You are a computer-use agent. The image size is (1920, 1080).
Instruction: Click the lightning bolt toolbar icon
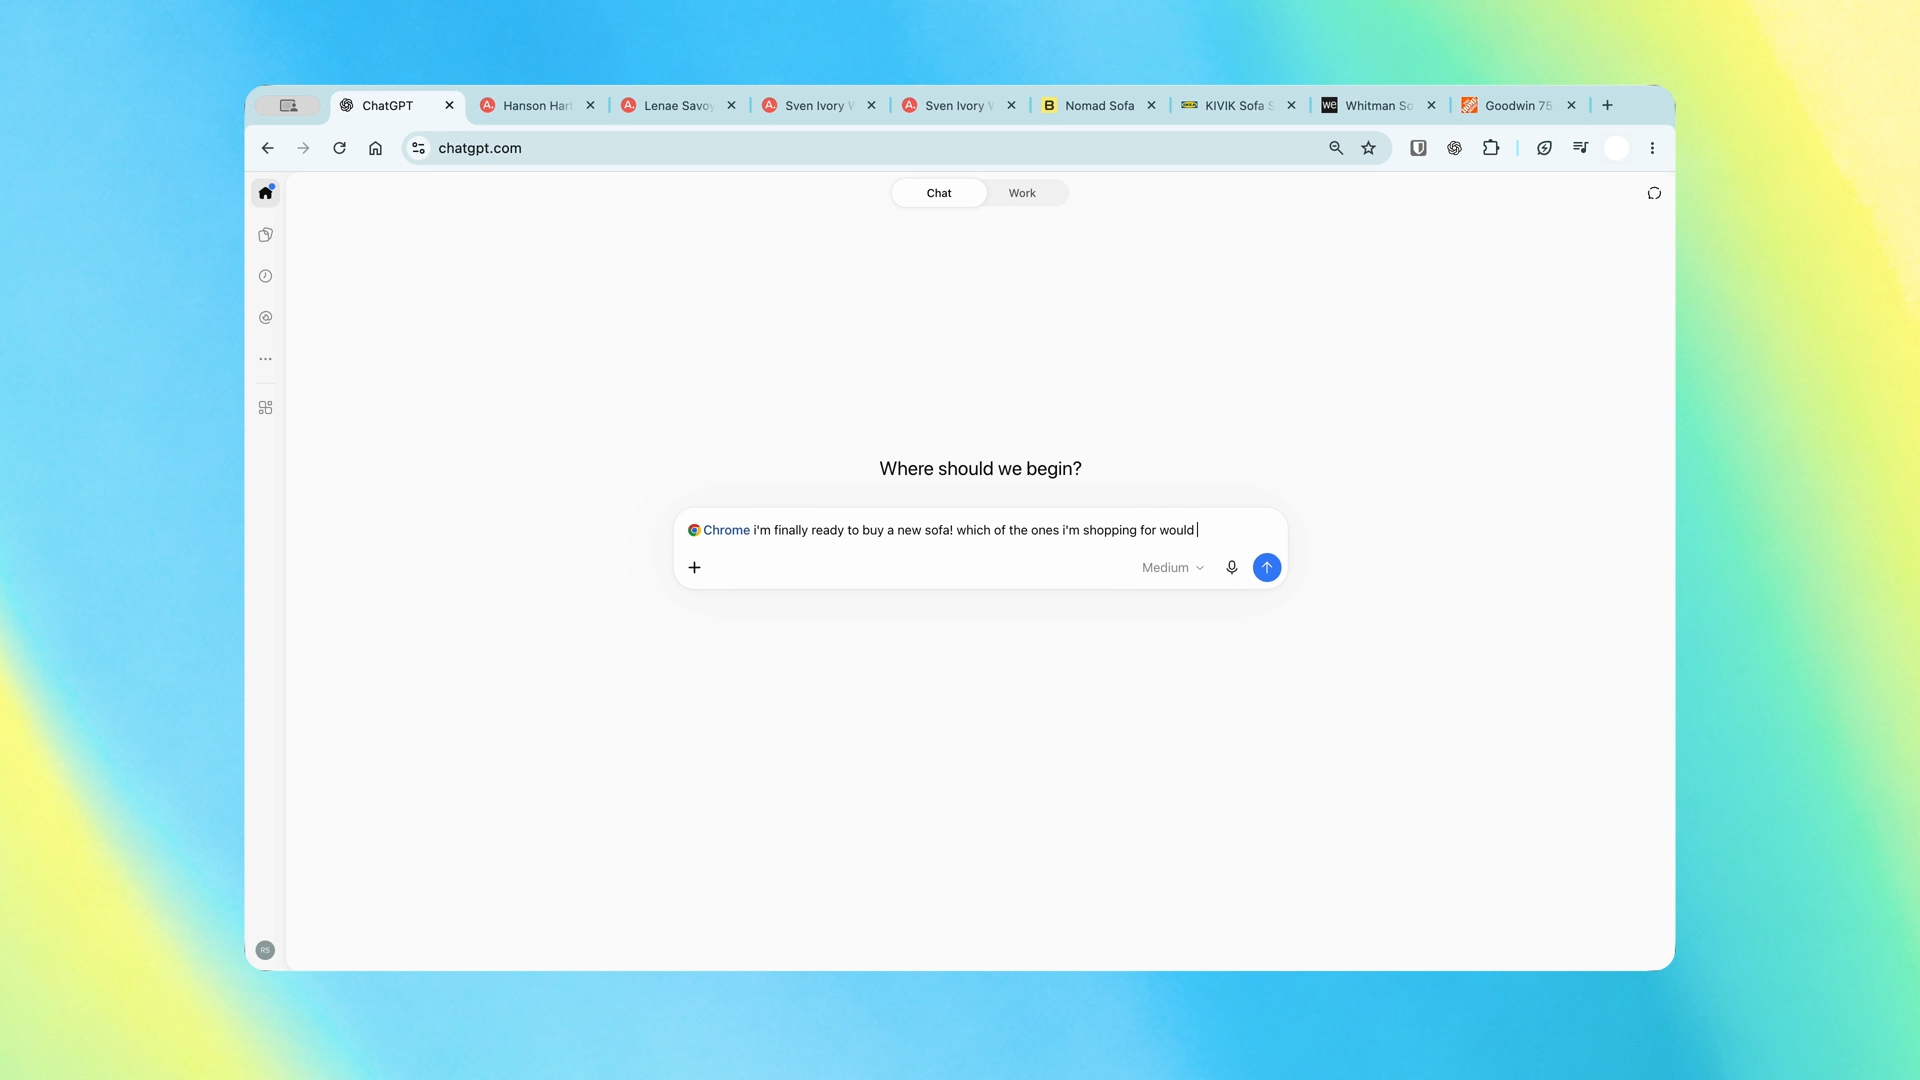coord(1544,148)
